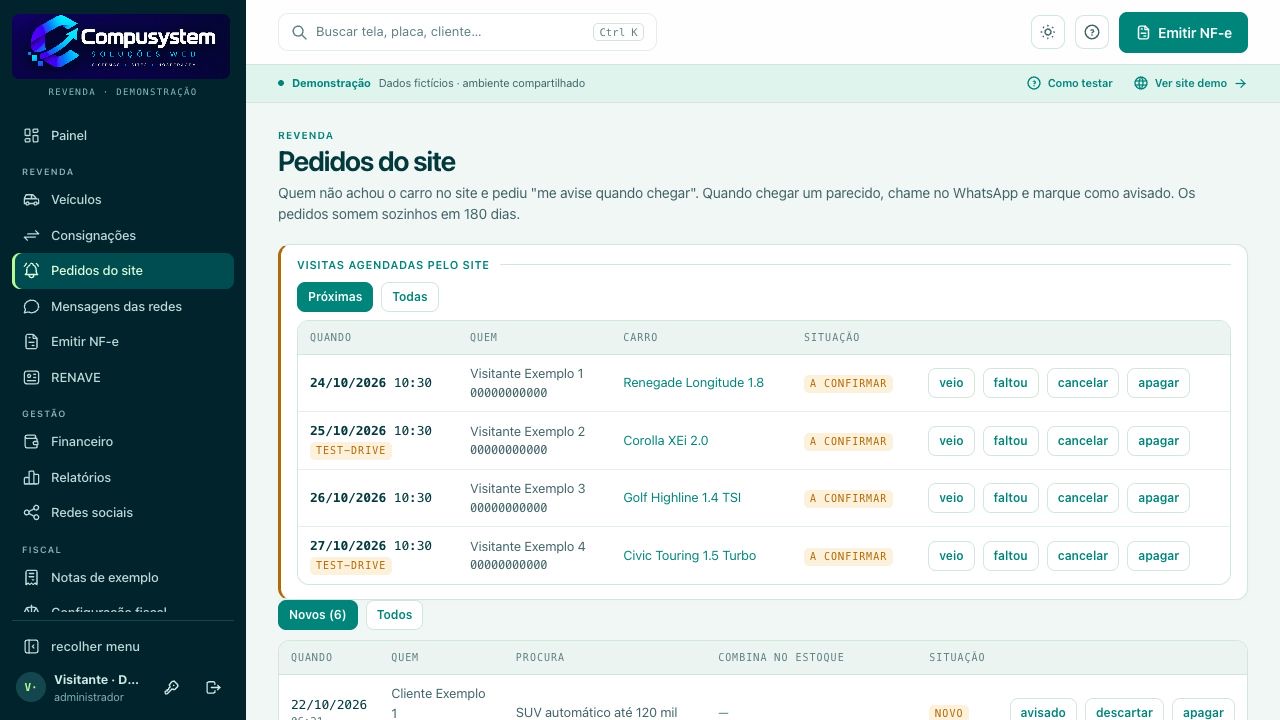Click faltou in the 27/10/2026 visit row
This screenshot has height=720, width=1280.
tap(1011, 556)
